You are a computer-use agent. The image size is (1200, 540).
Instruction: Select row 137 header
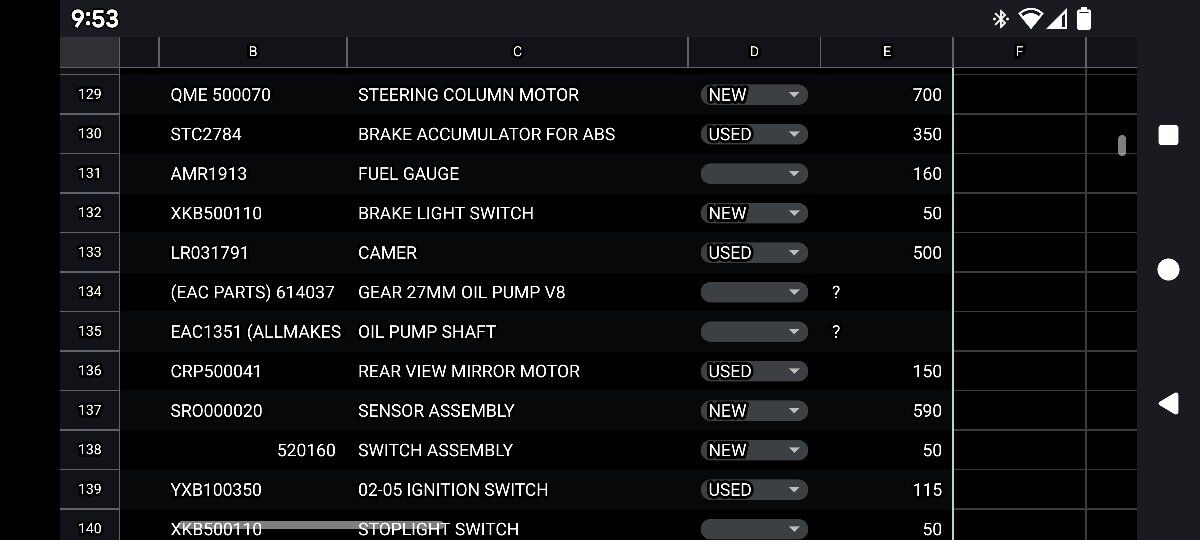point(90,410)
